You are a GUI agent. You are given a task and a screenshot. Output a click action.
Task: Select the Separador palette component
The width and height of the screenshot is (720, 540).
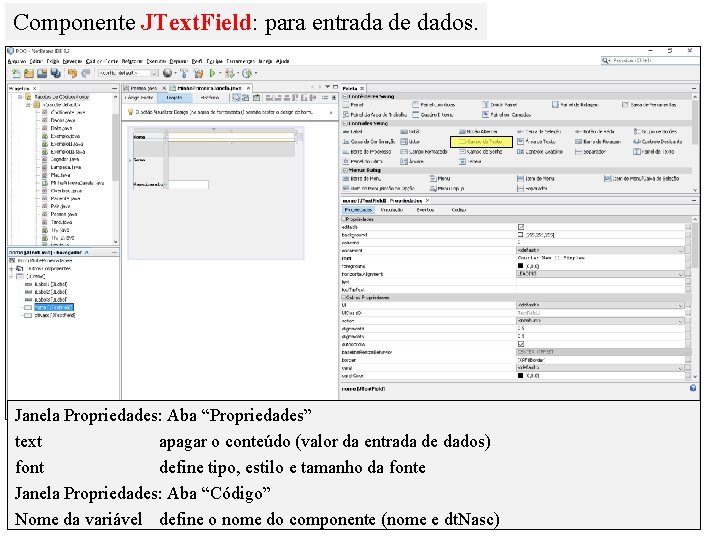590,152
